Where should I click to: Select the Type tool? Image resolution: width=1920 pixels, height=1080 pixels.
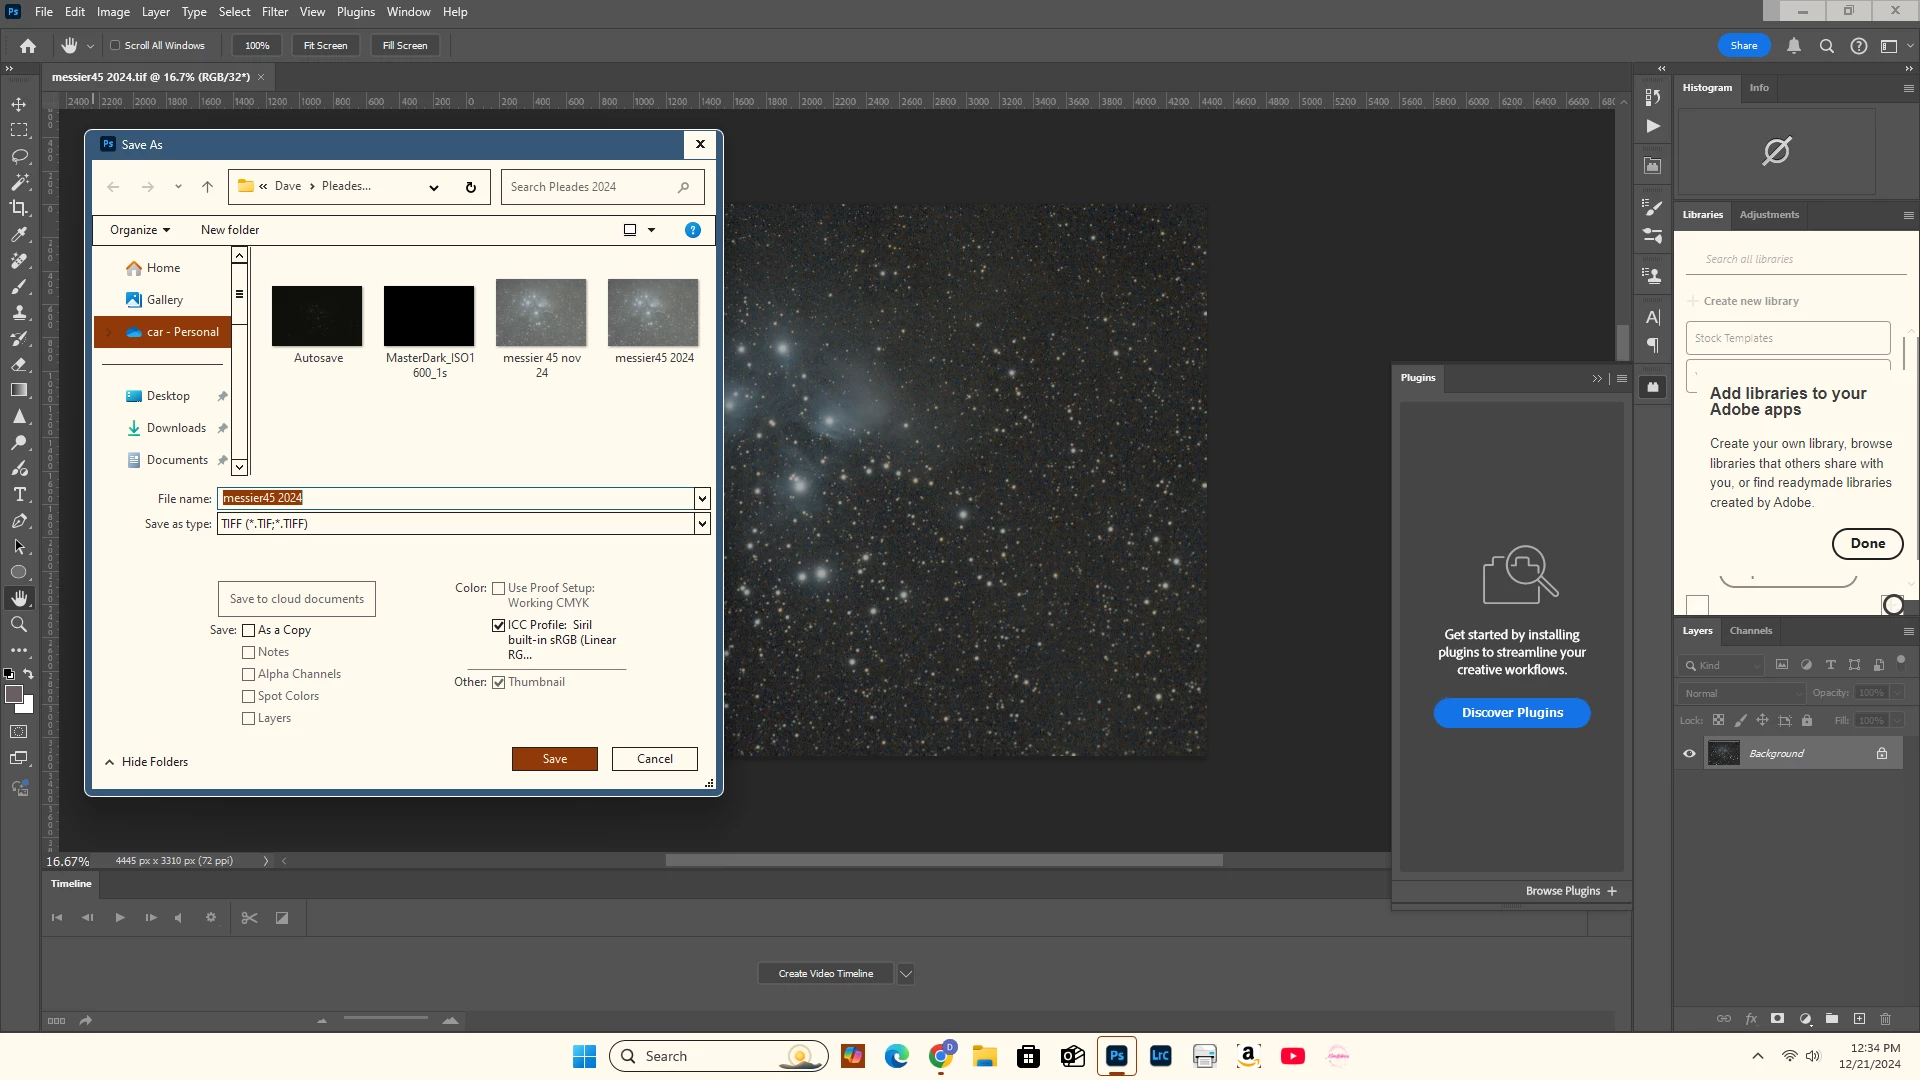[x=19, y=494]
